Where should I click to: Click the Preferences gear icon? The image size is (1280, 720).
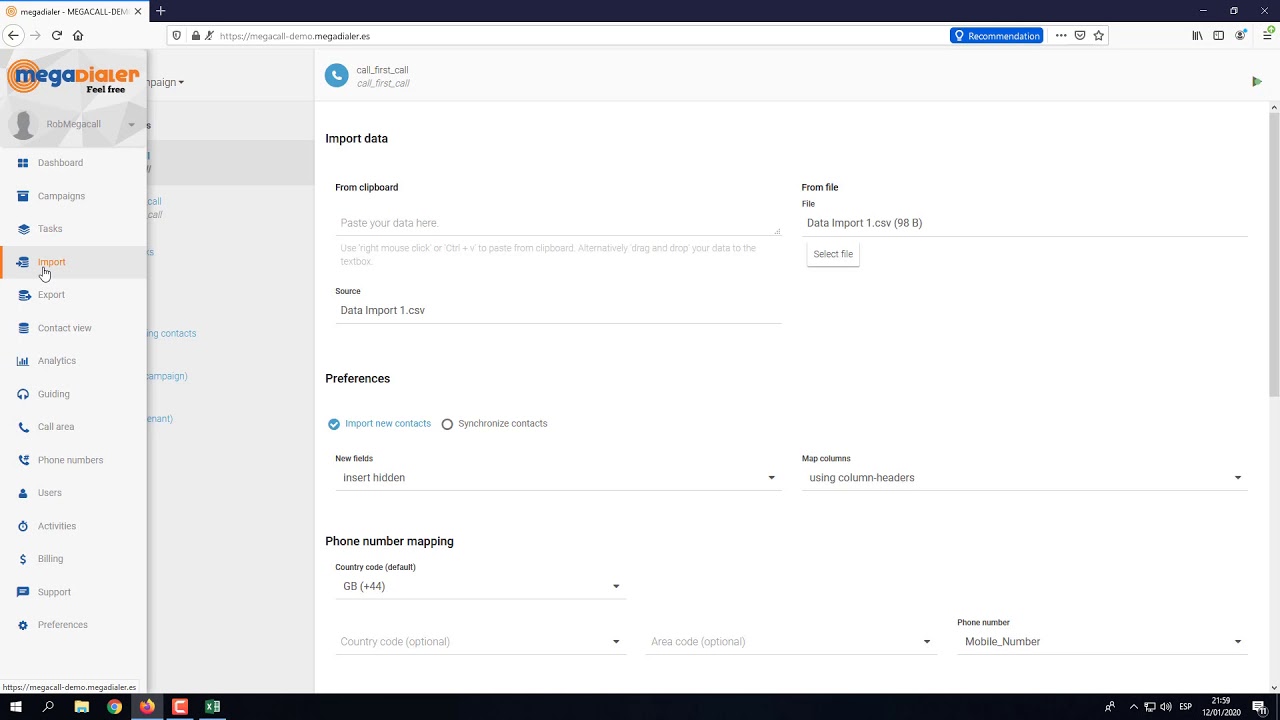tap(23, 625)
